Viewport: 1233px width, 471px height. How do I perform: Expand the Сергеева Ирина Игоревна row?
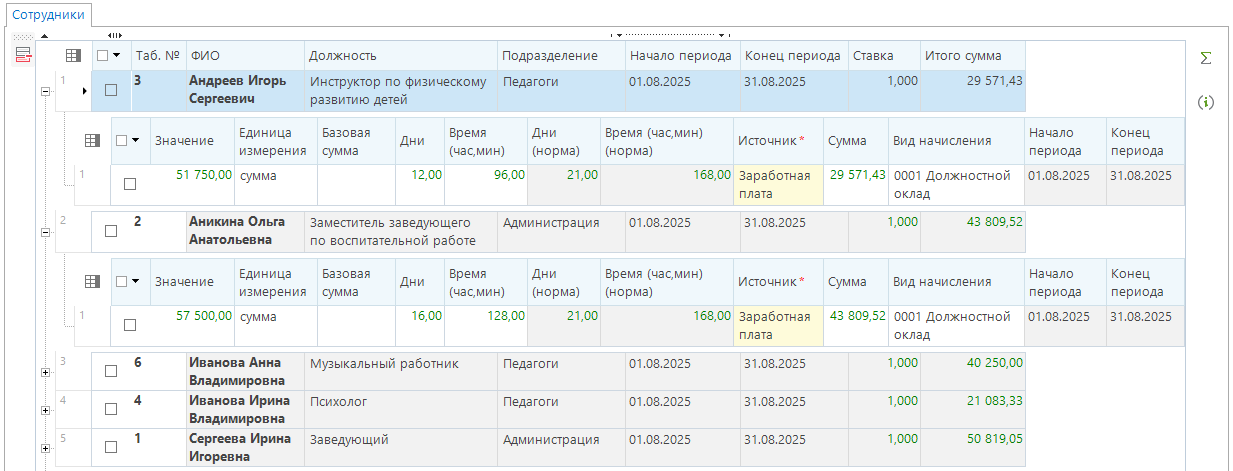[x=44, y=447]
